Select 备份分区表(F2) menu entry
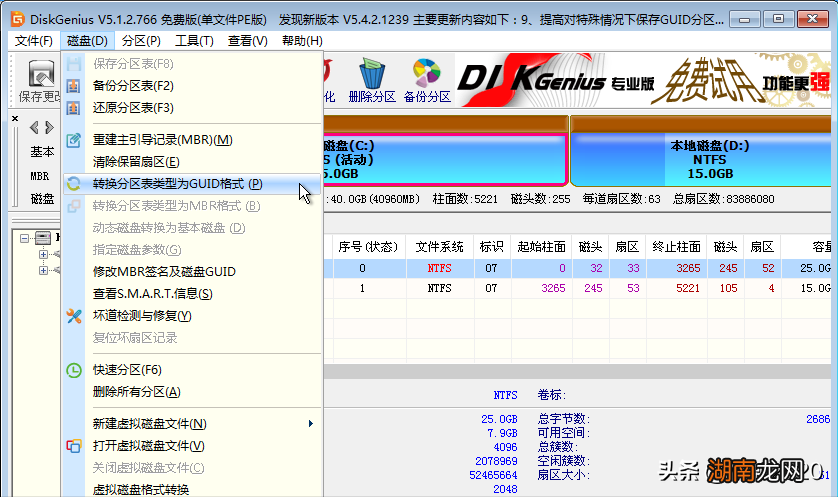 click(192, 86)
